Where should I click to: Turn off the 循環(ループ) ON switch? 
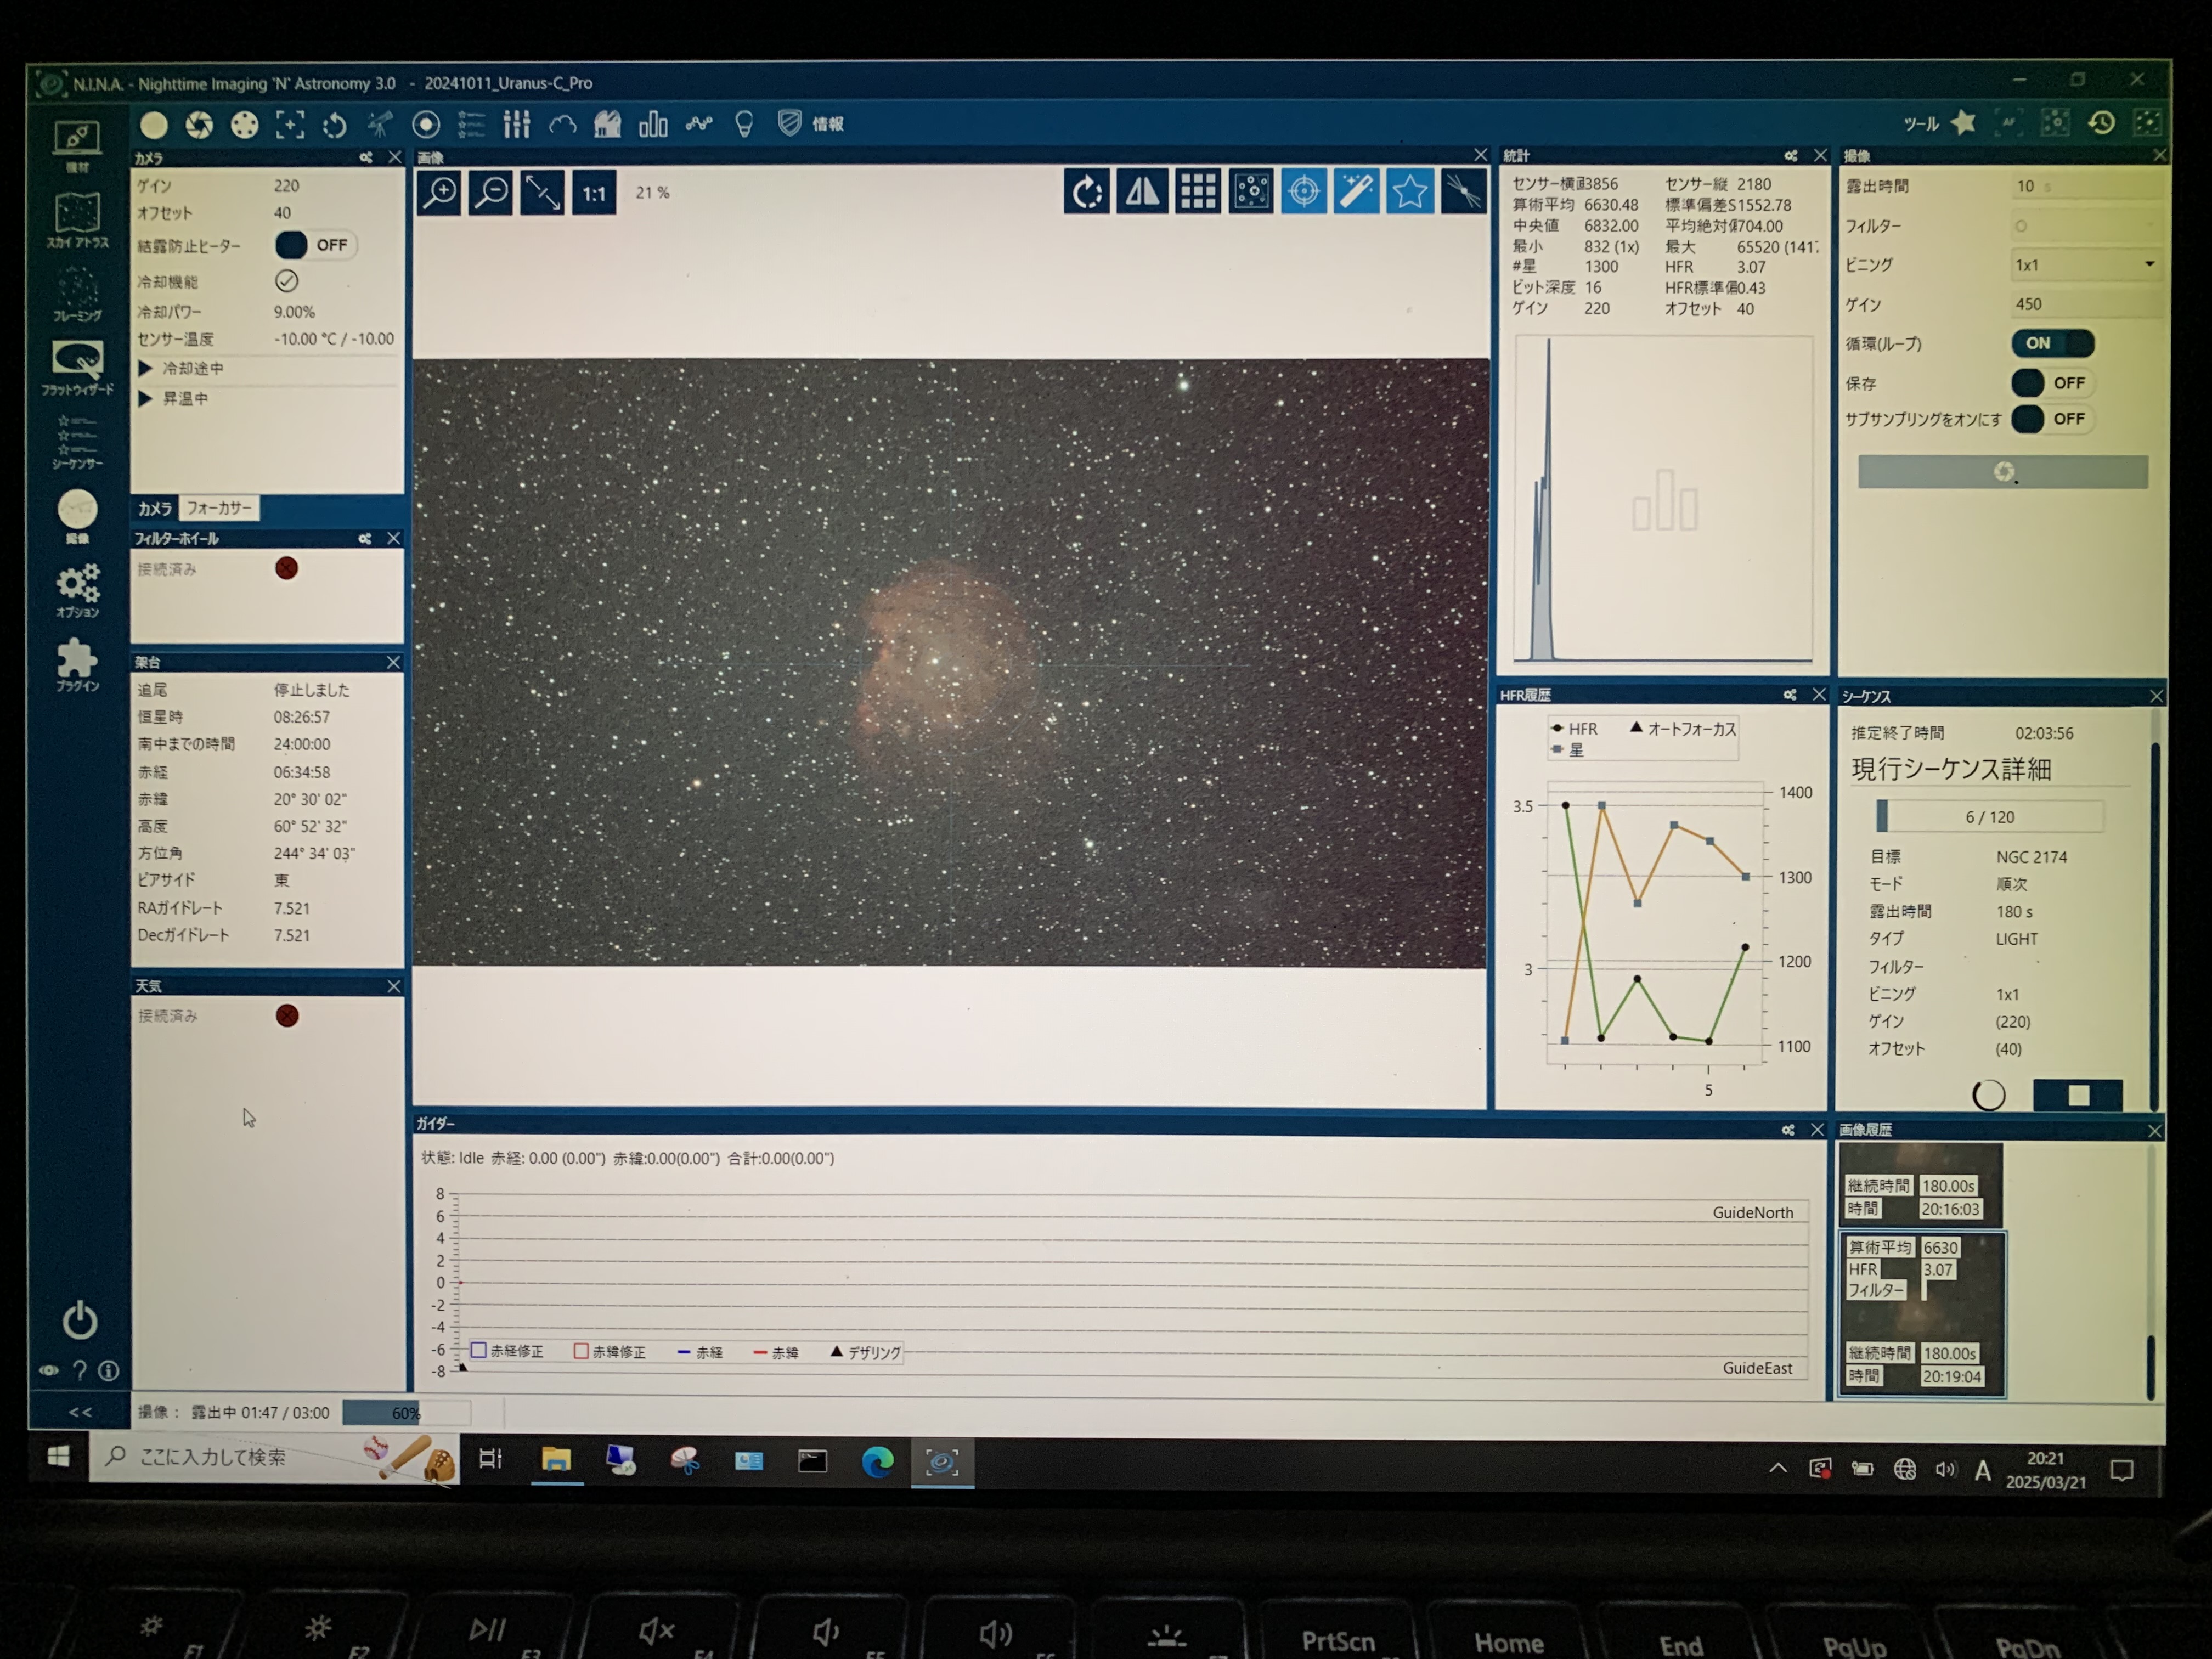point(2052,343)
